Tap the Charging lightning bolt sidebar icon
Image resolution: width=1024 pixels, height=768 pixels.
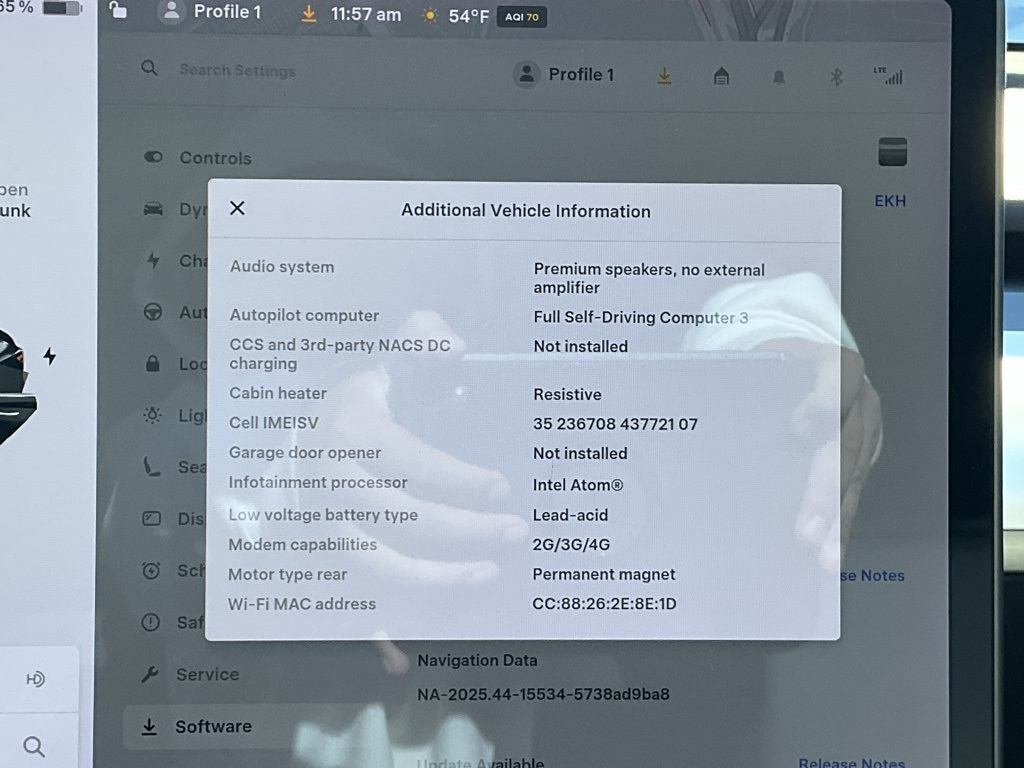tap(153, 261)
